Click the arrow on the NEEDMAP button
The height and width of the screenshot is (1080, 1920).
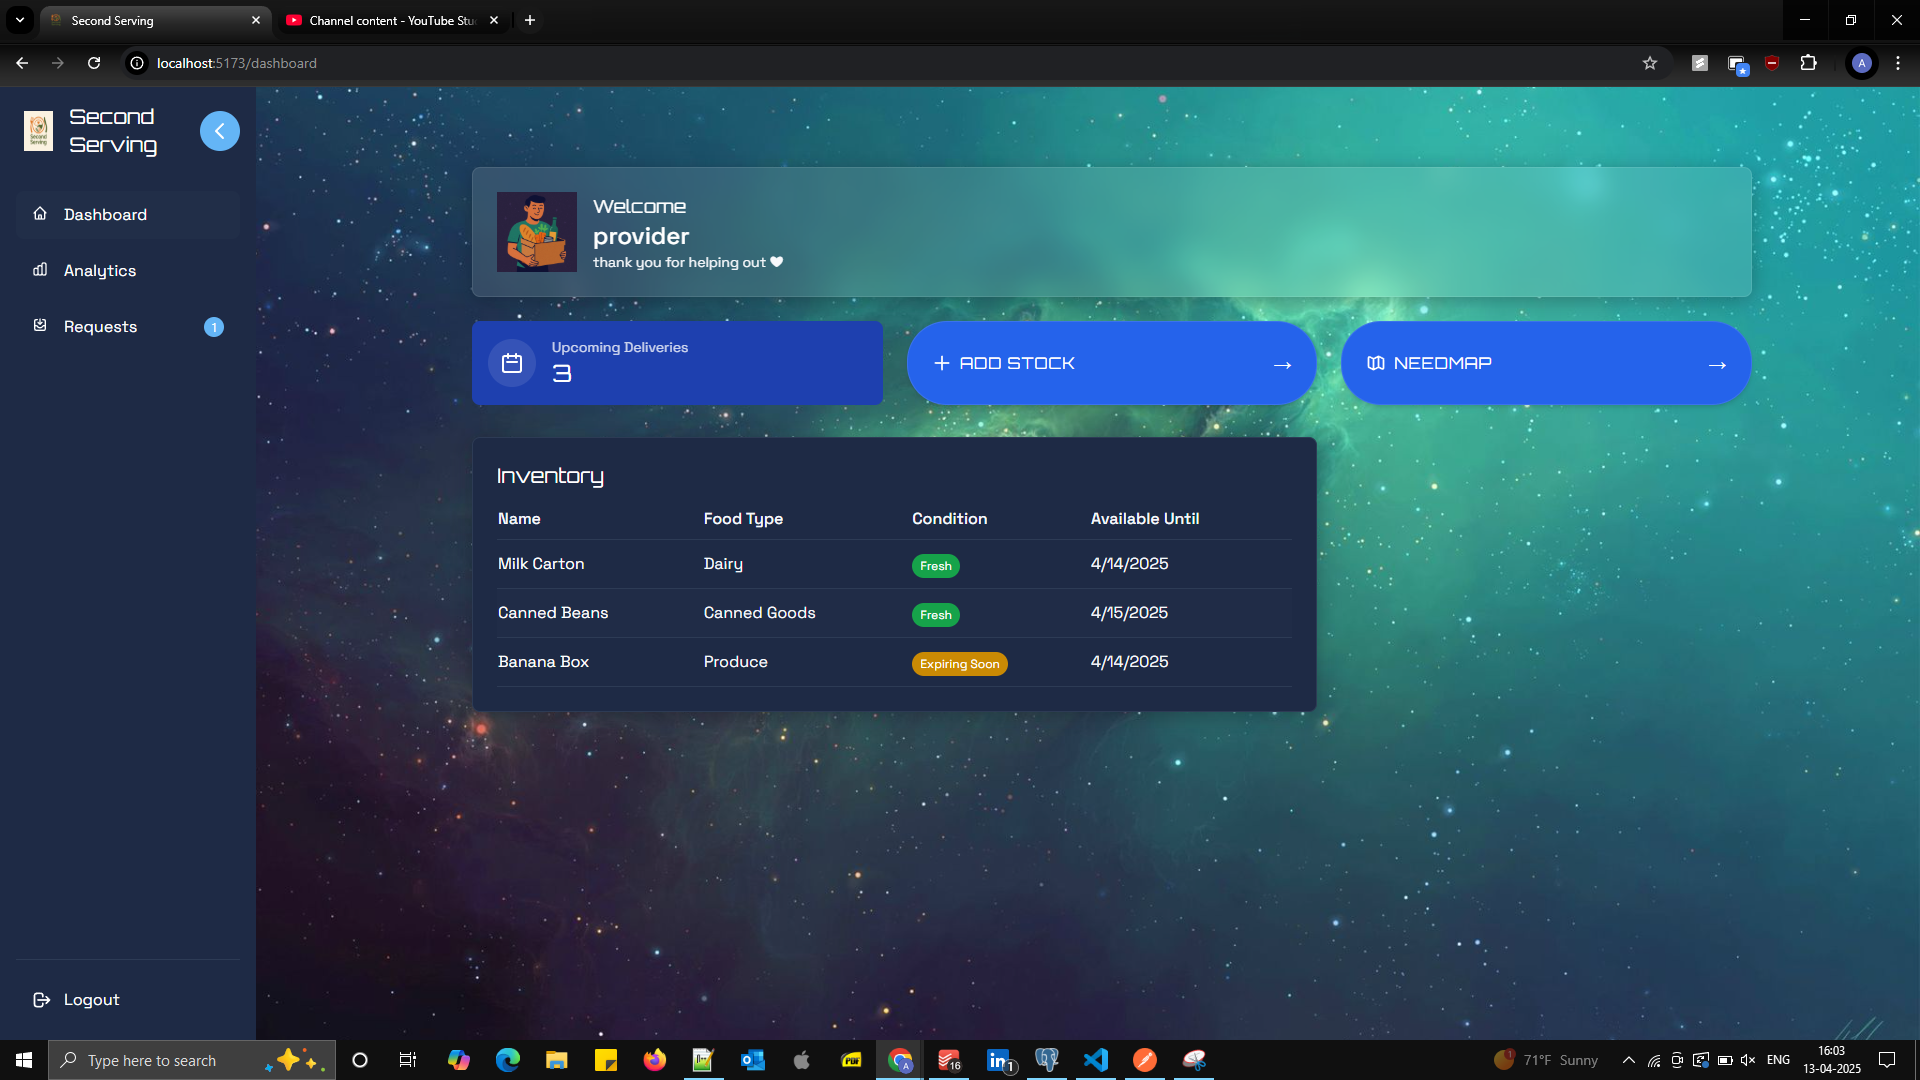1717,365
